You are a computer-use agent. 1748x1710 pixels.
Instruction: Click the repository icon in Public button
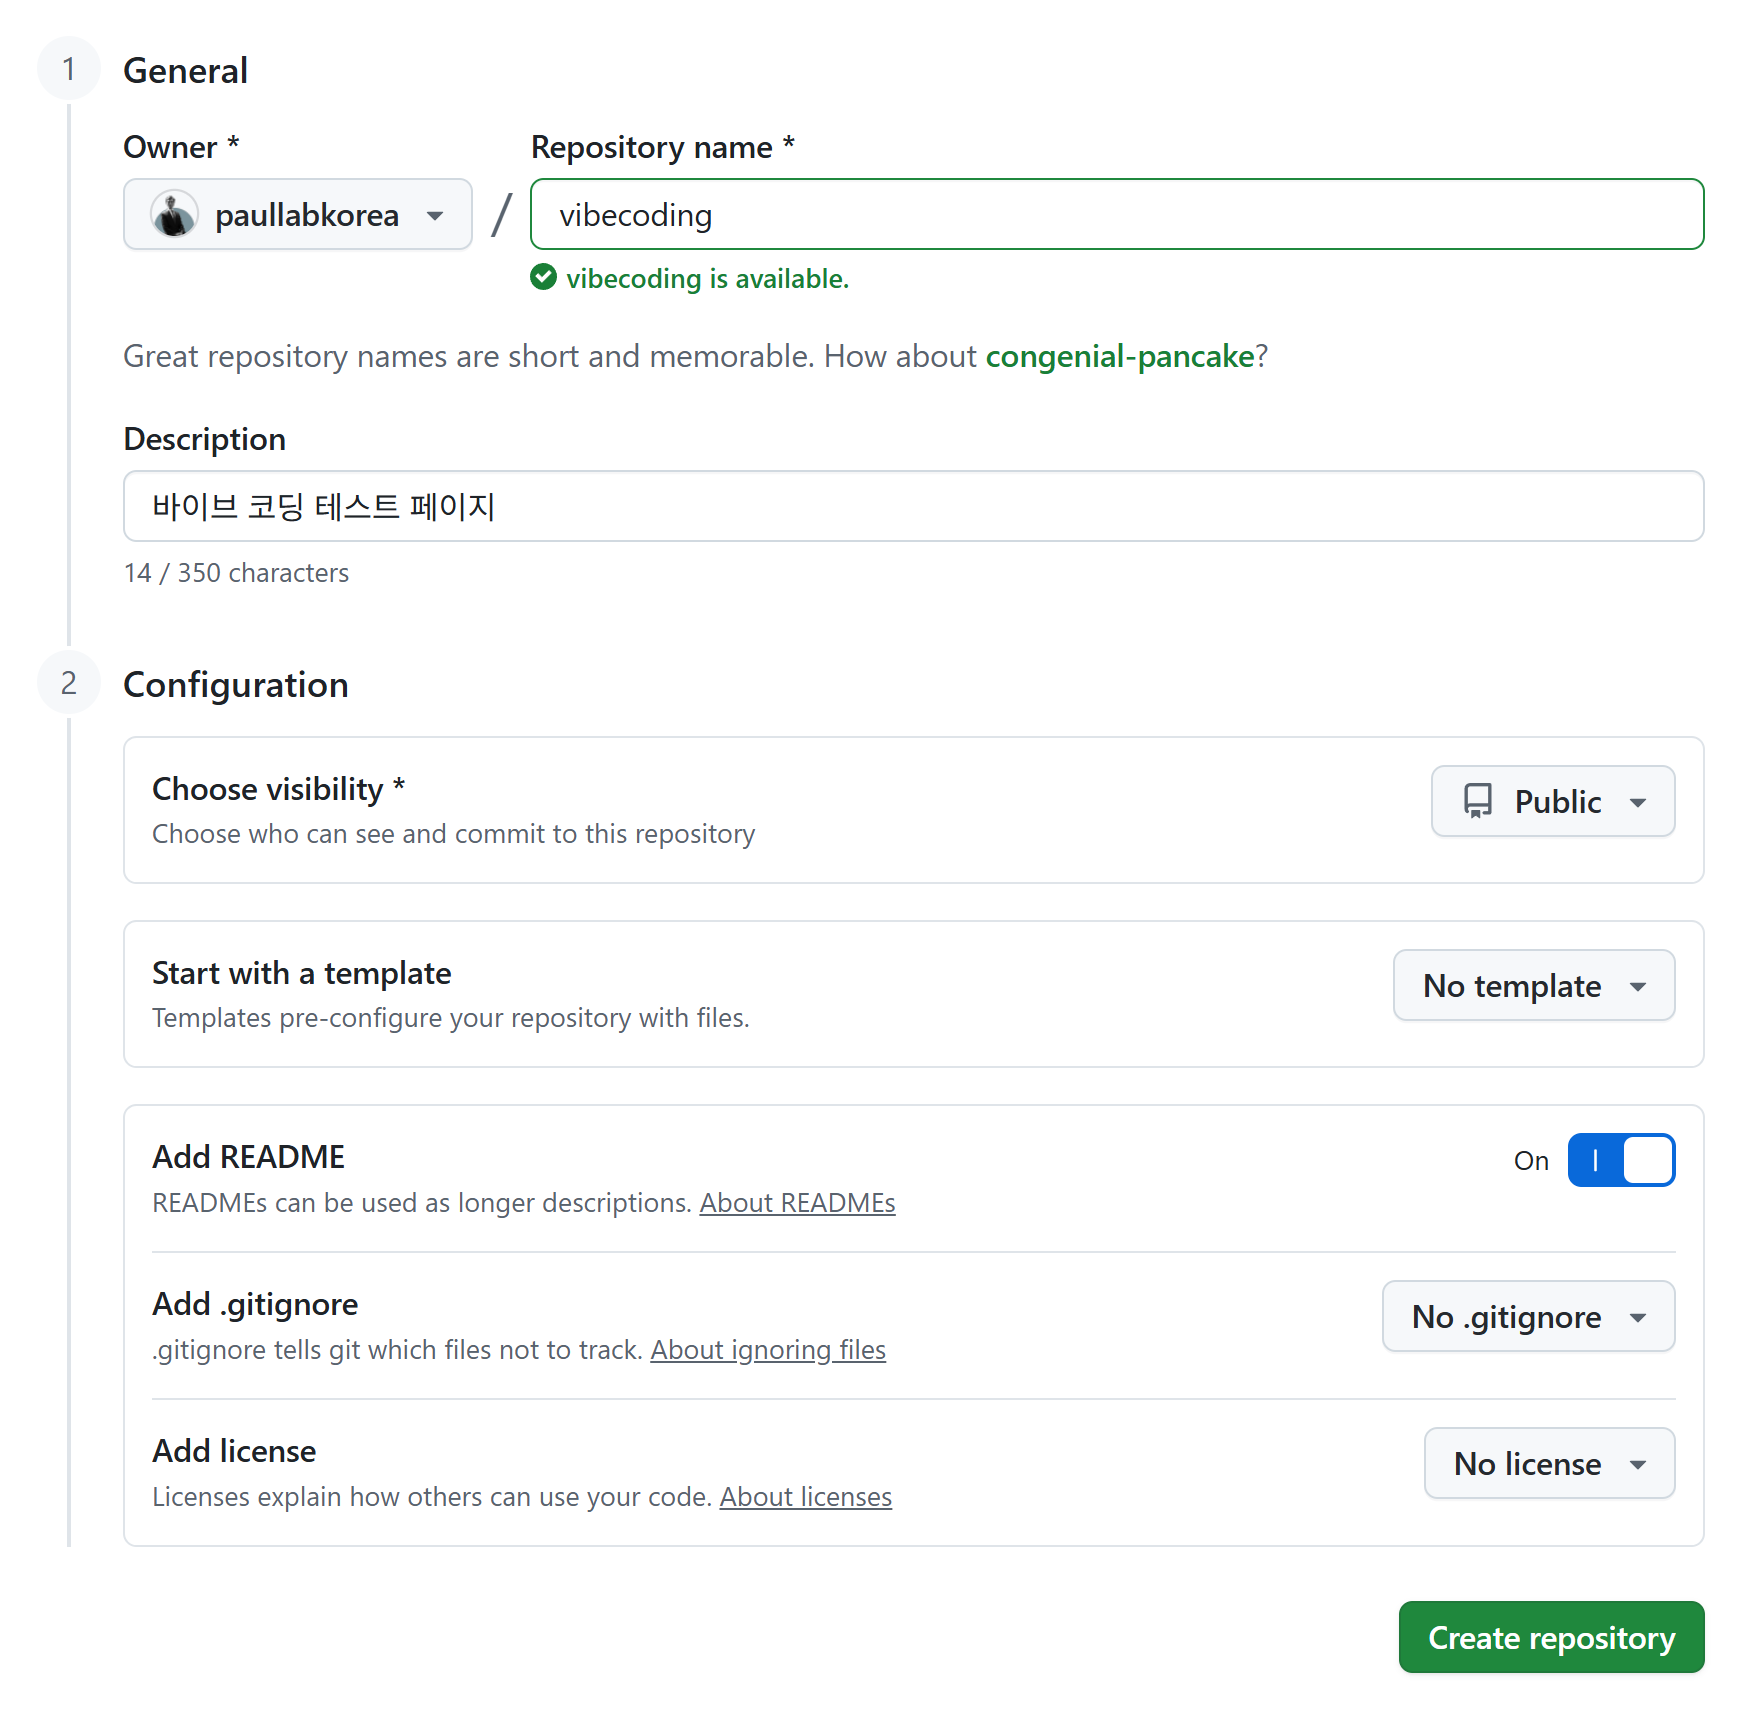pyautogui.click(x=1477, y=801)
